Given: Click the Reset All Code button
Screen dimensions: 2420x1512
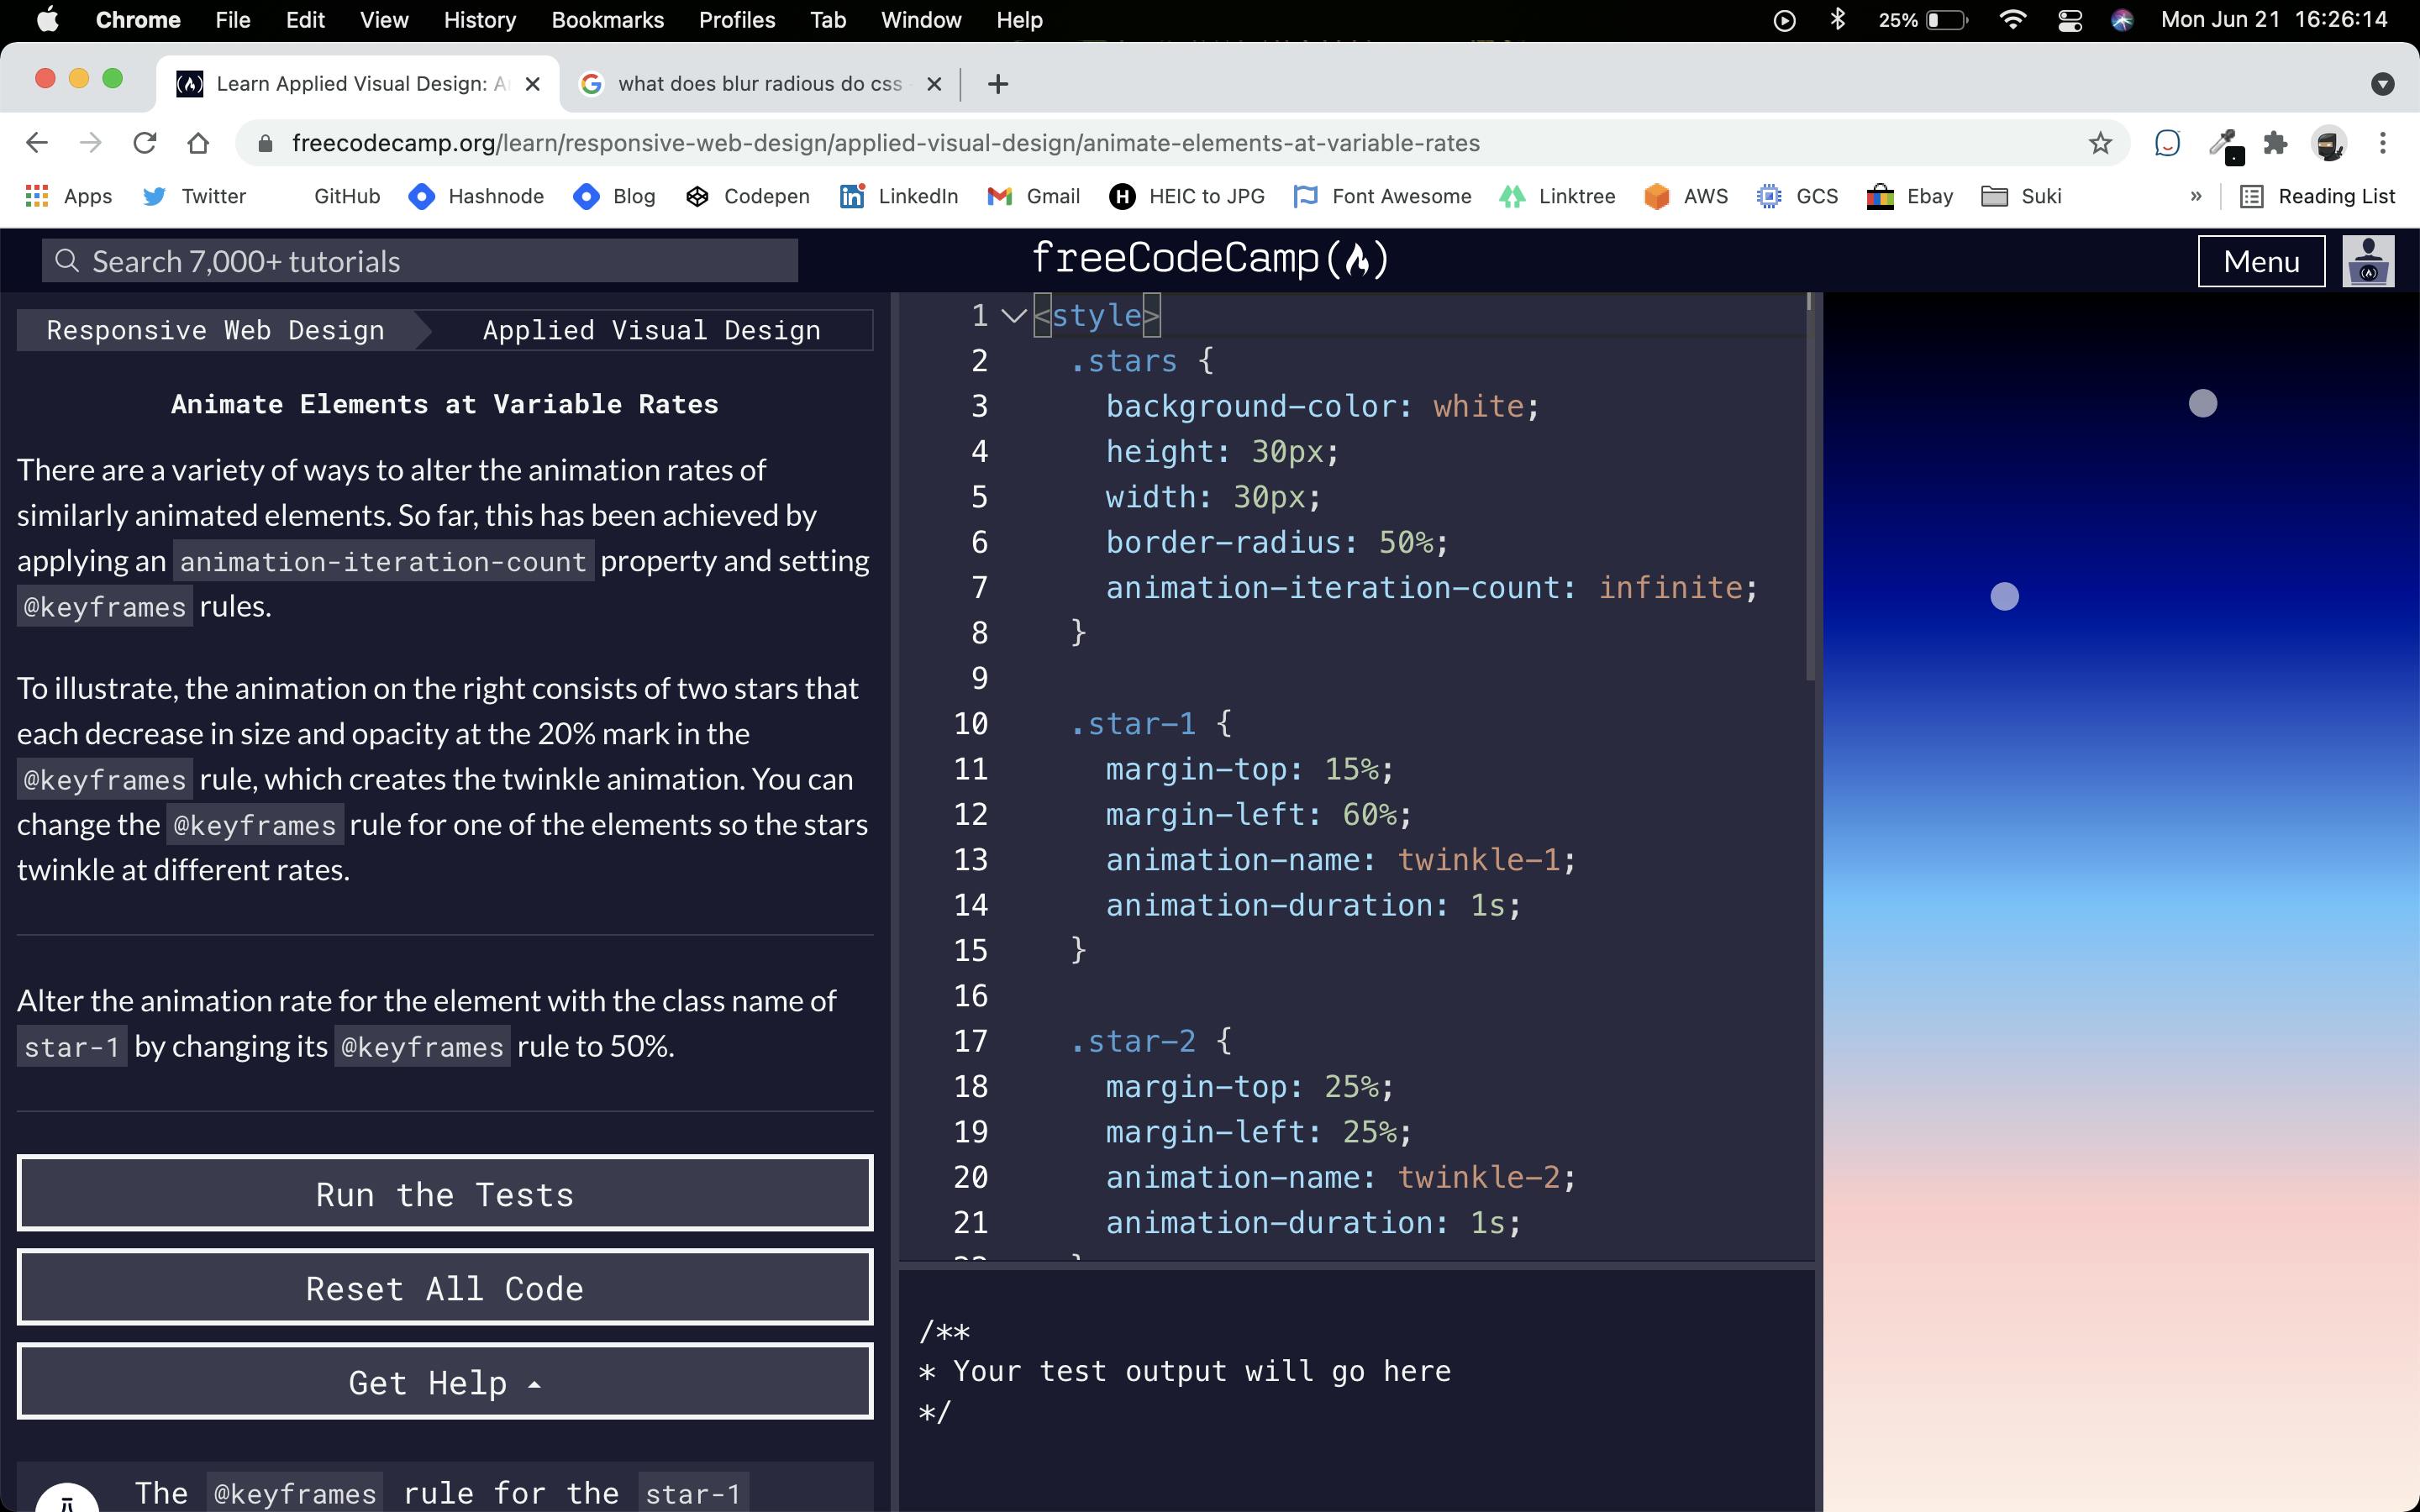Looking at the screenshot, I should [x=445, y=1288].
